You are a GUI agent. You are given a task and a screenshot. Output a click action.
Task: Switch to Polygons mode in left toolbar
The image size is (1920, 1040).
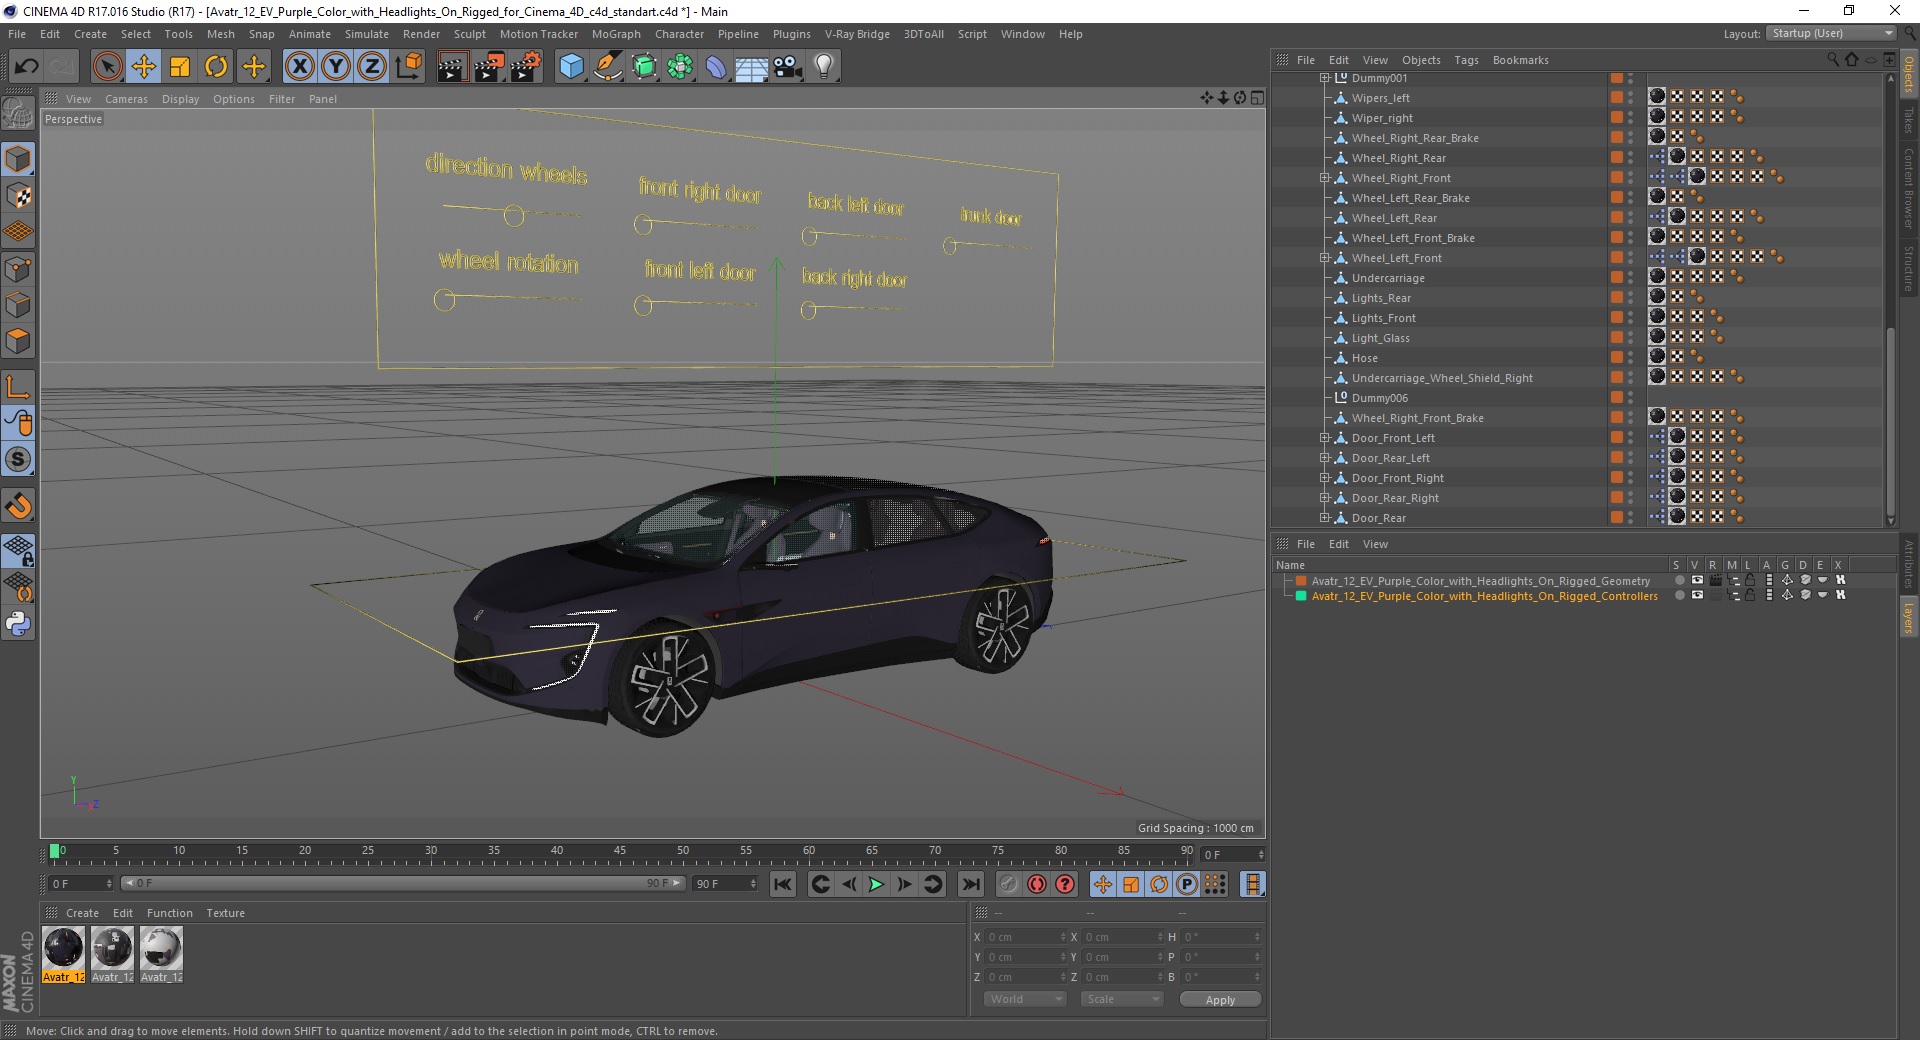coord(18,341)
